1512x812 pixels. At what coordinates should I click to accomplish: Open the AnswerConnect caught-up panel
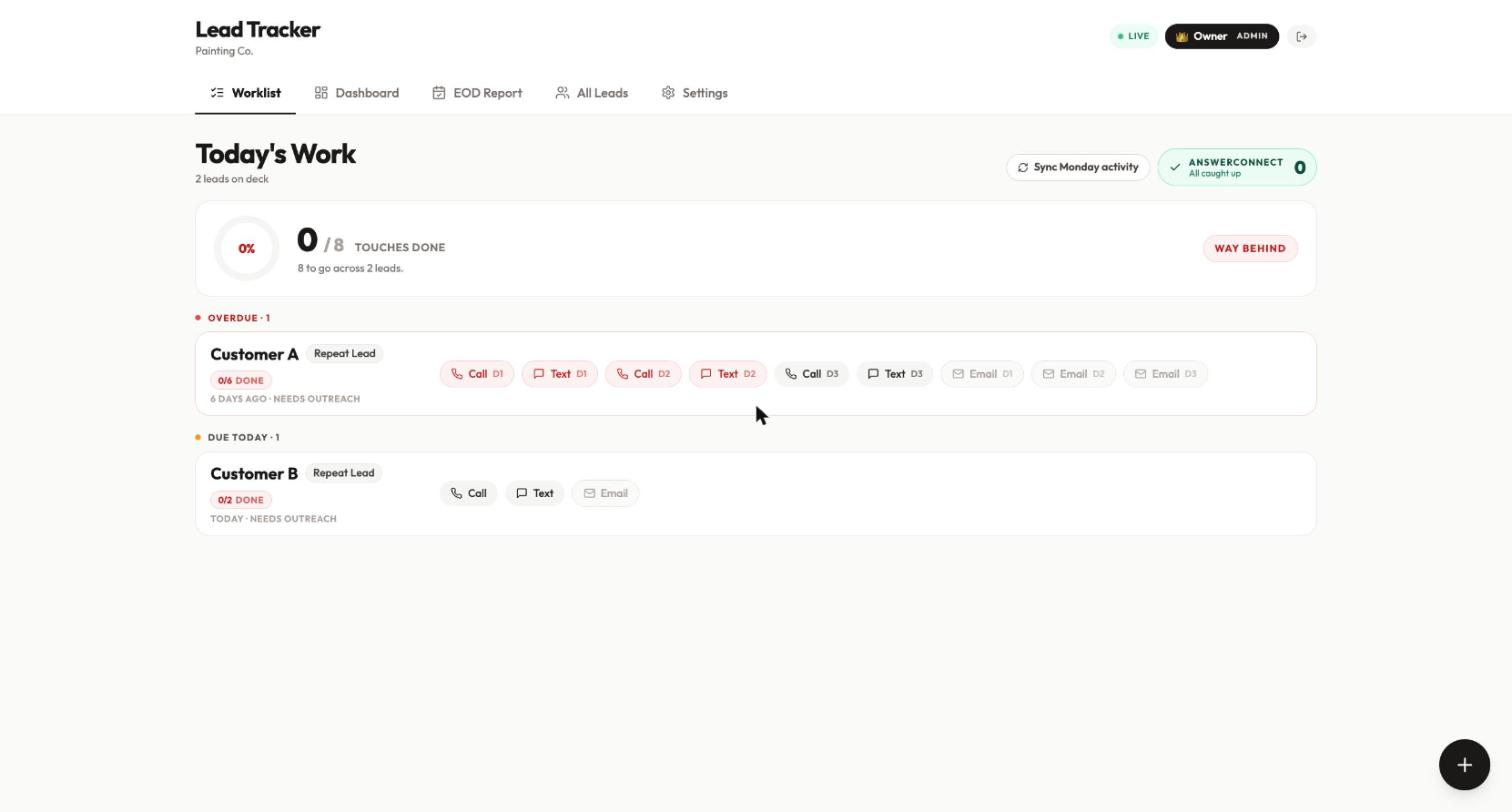coord(1237,168)
